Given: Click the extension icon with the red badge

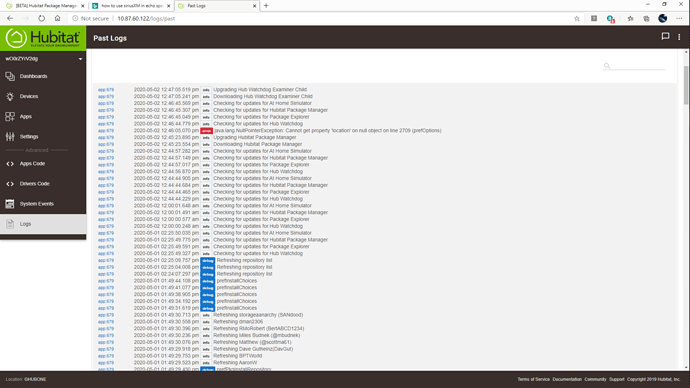Looking at the screenshot, I should [x=610, y=18].
